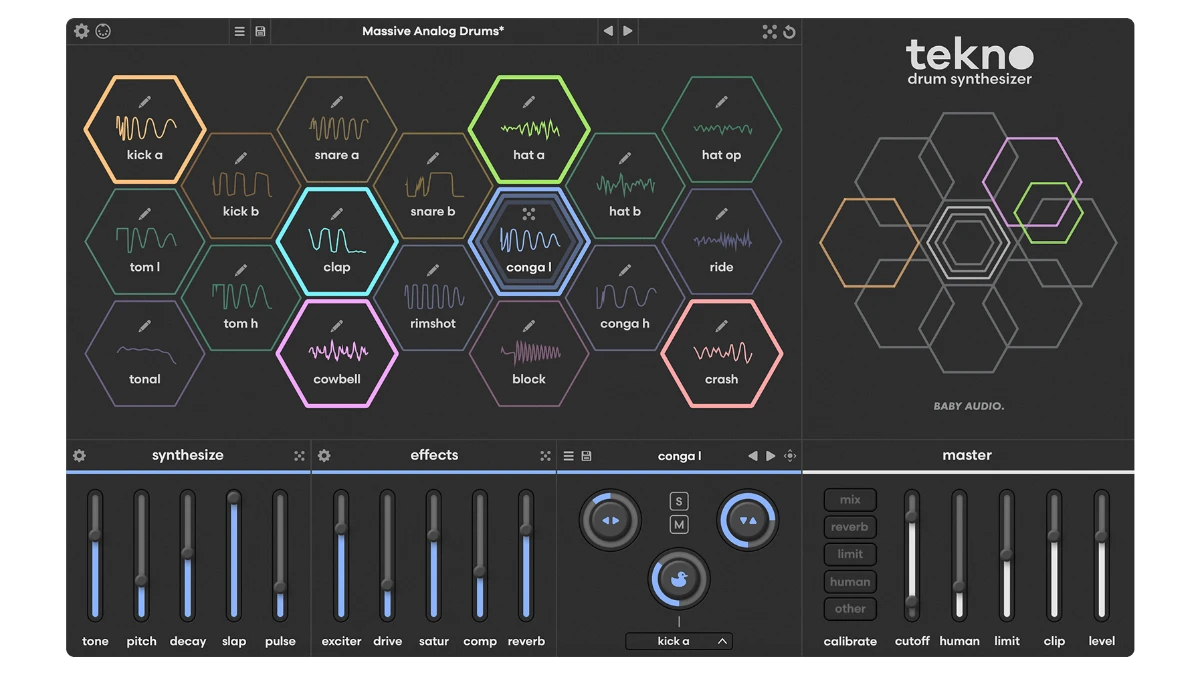This screenshot has width=1200, height=675.
Task: Select the synthesize section header
Action: tap(188, 455)
